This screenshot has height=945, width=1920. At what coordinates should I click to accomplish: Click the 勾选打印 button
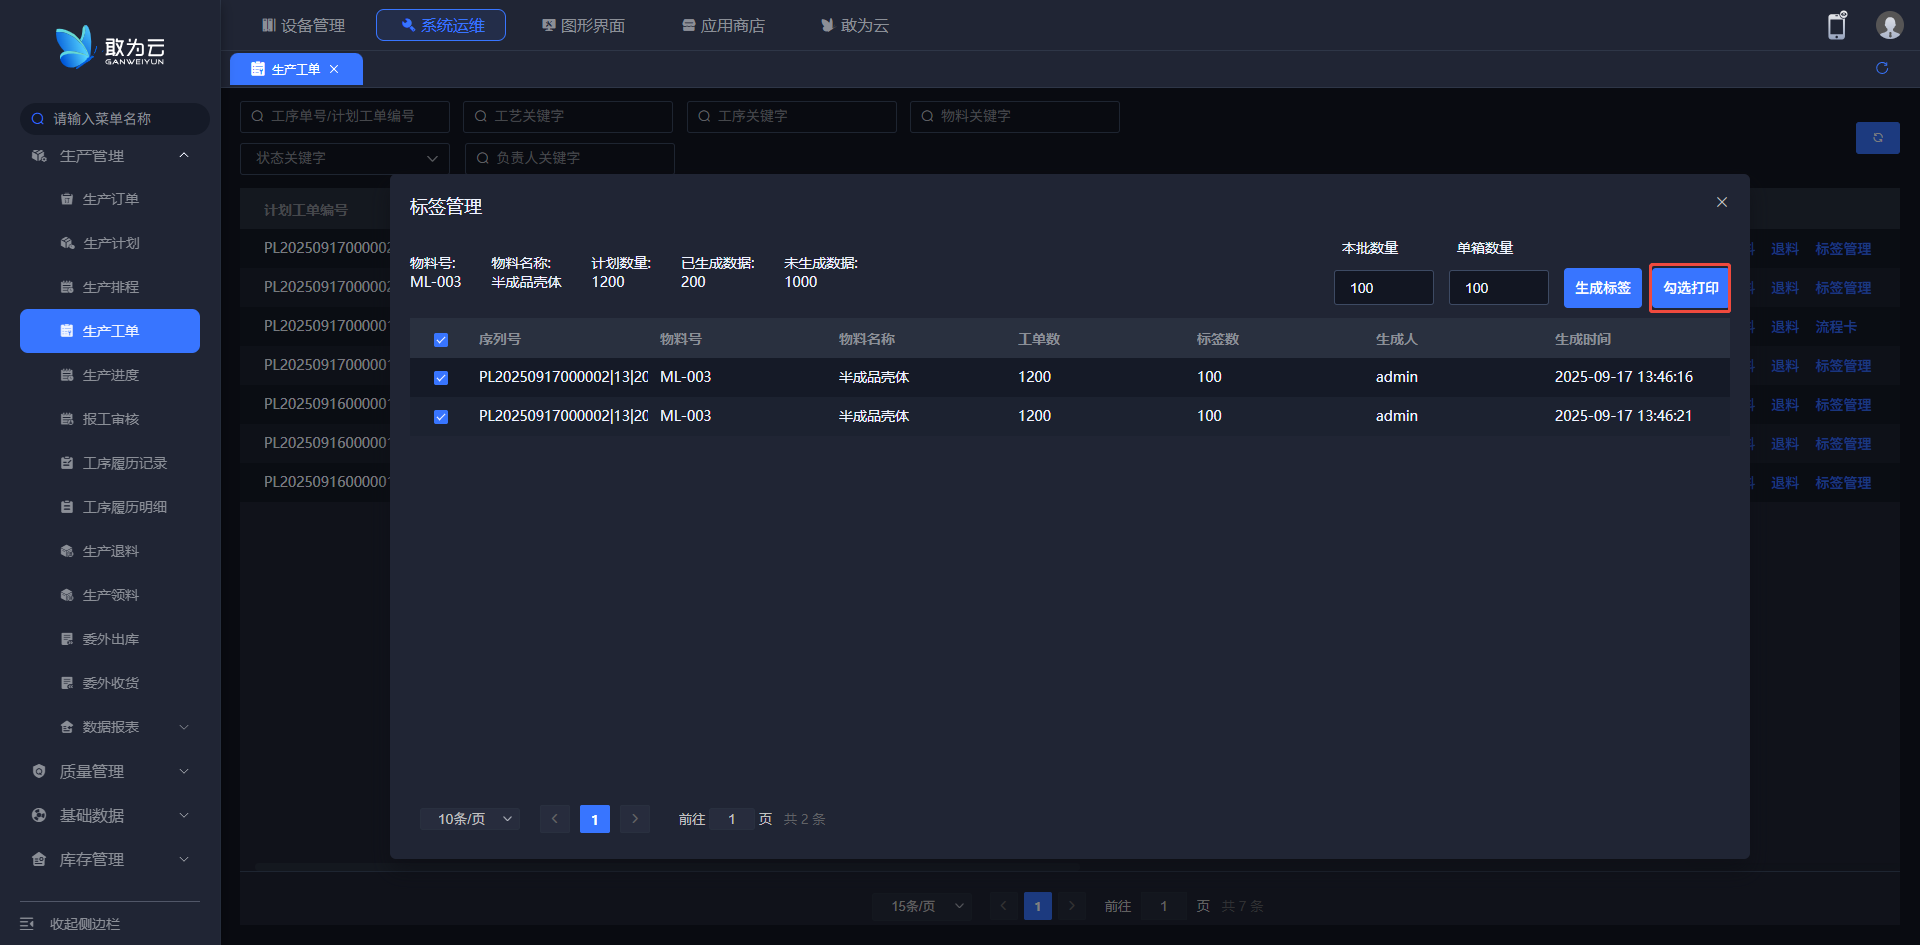[1690, 288]
